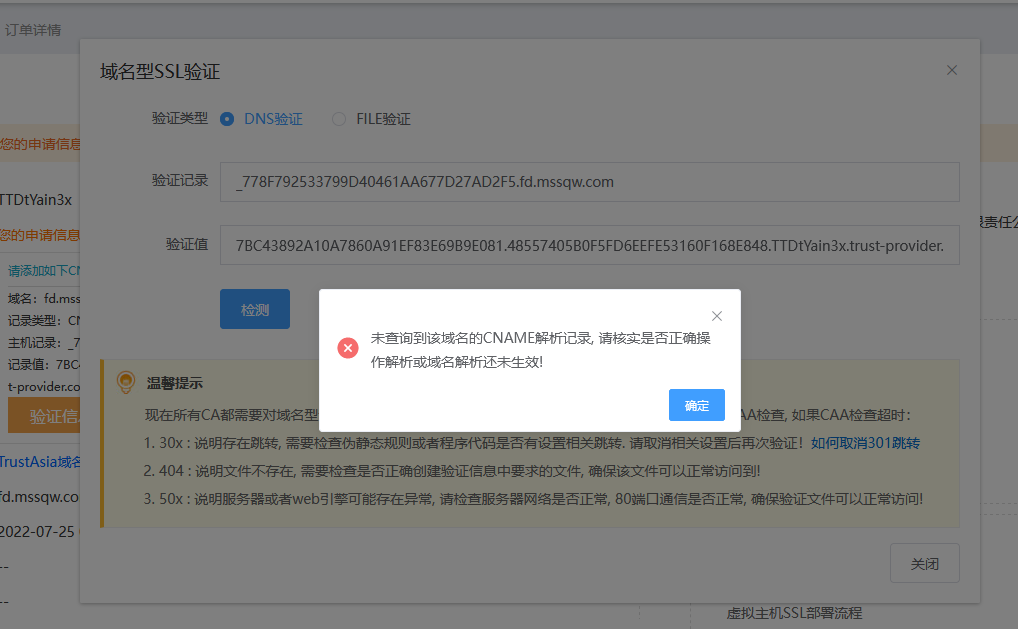
Task: Dismiss the CNAME error dialog with its X
Action: pos(717,315)
